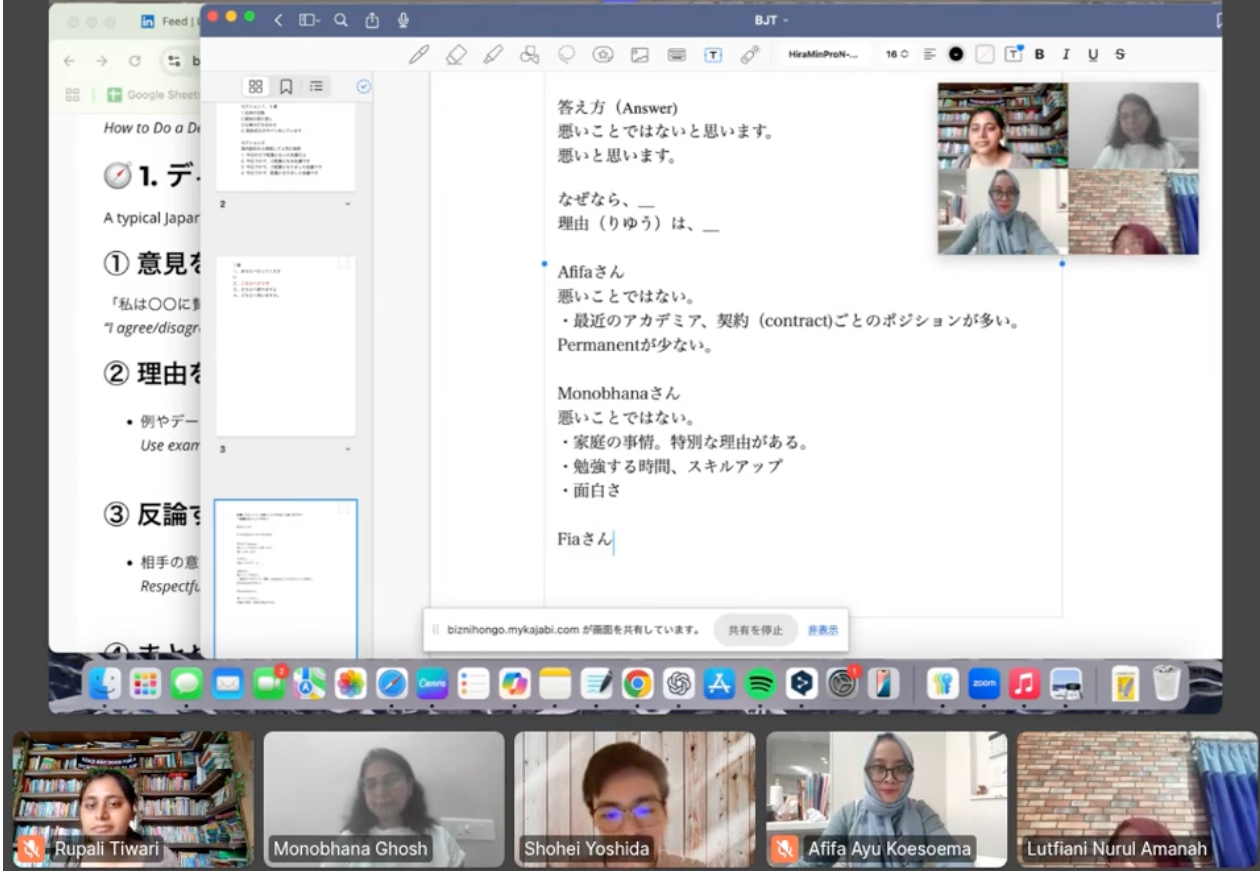Choose the Highlighter tool

click(492, 55)
